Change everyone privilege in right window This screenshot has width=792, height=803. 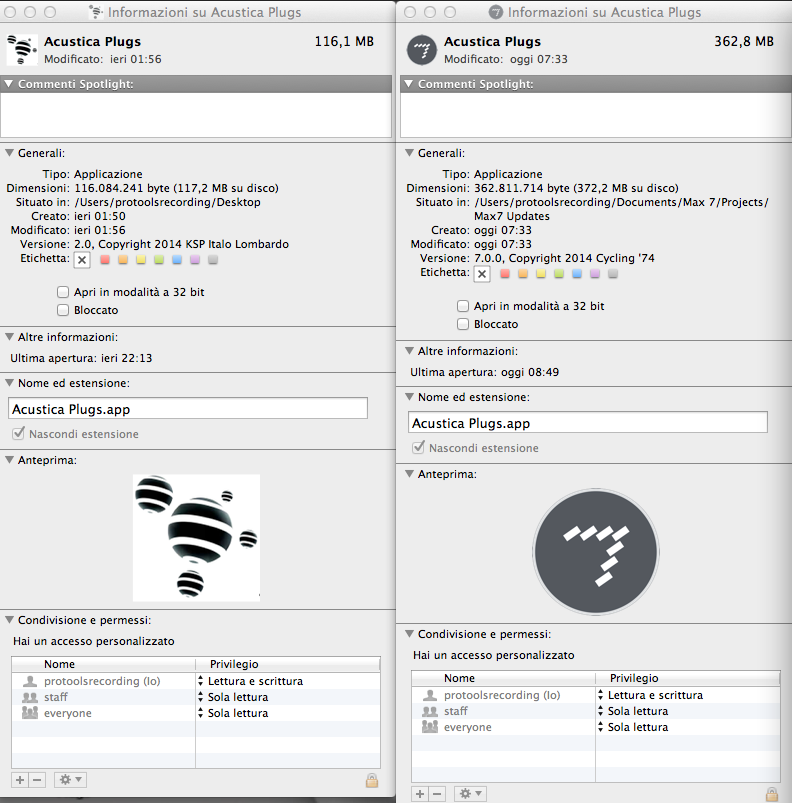tap(633, 727)
